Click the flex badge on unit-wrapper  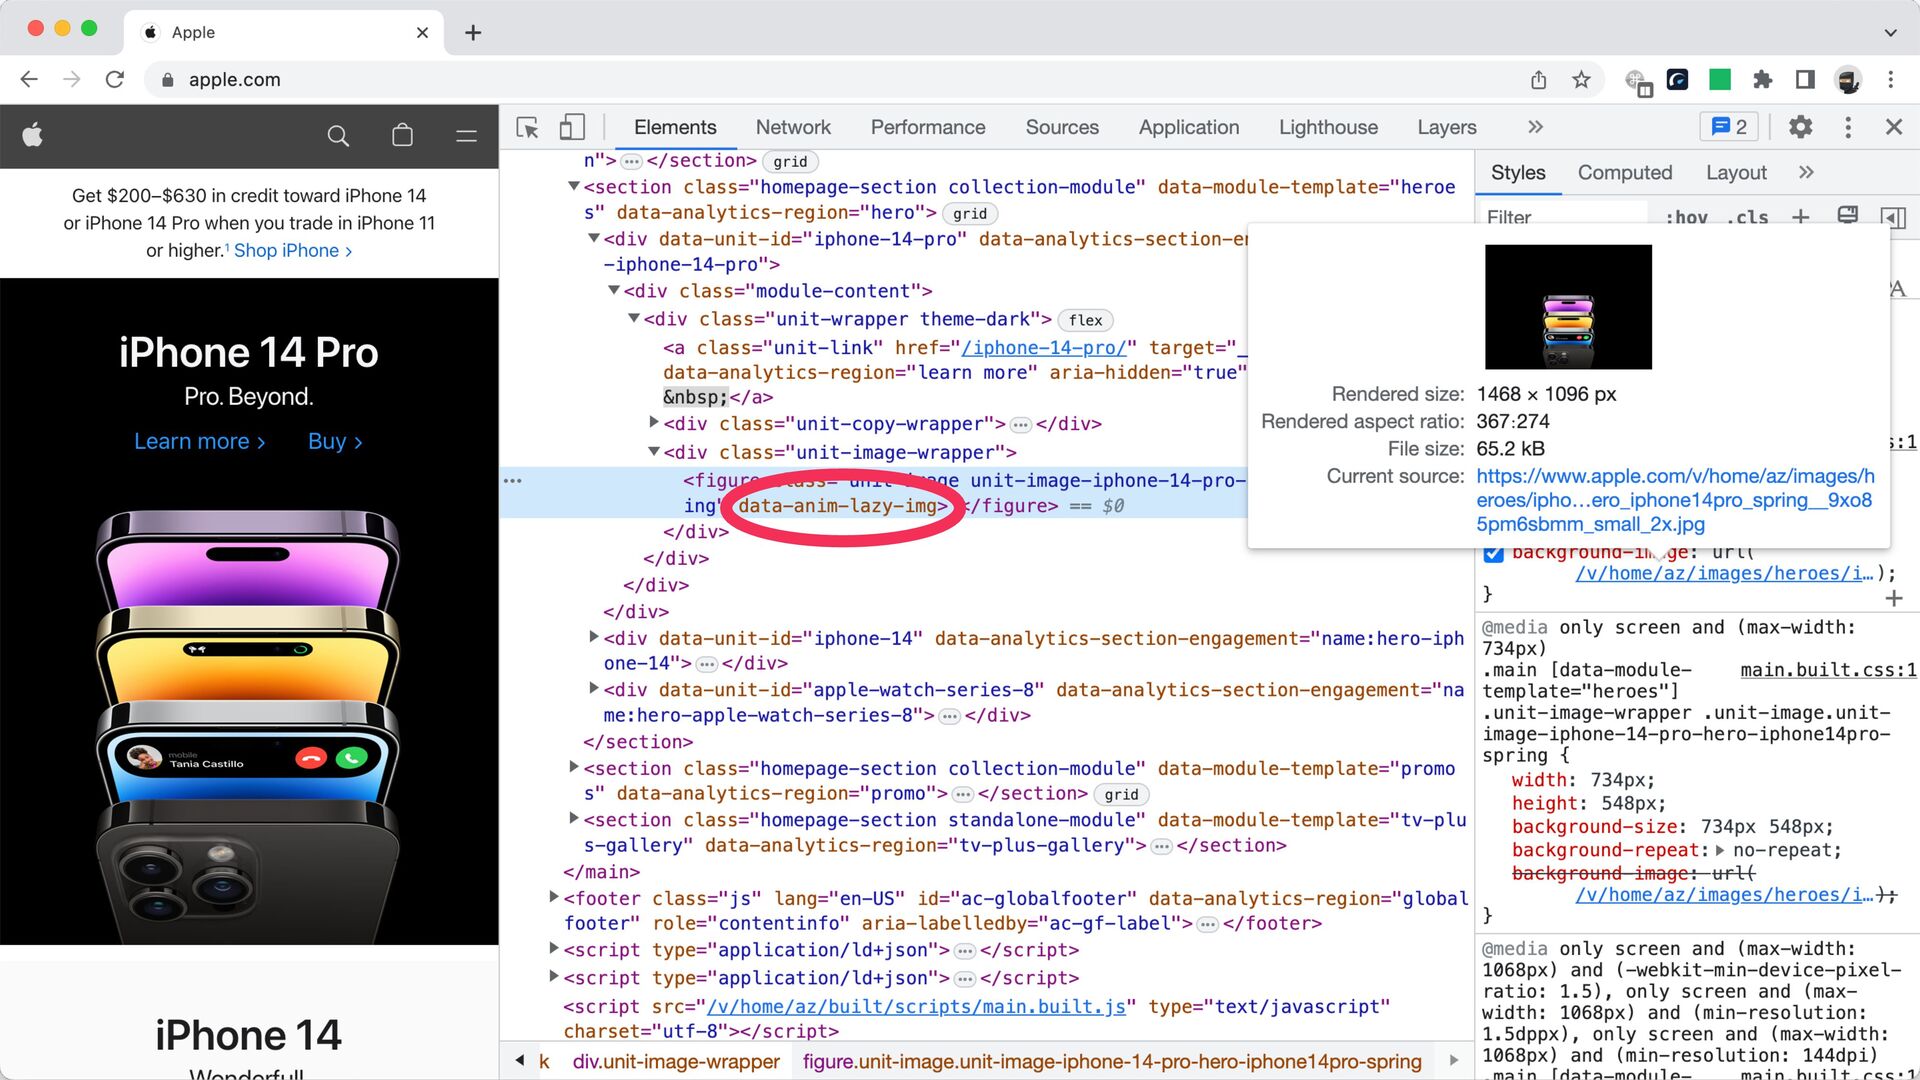click(x=1085, y=320)
